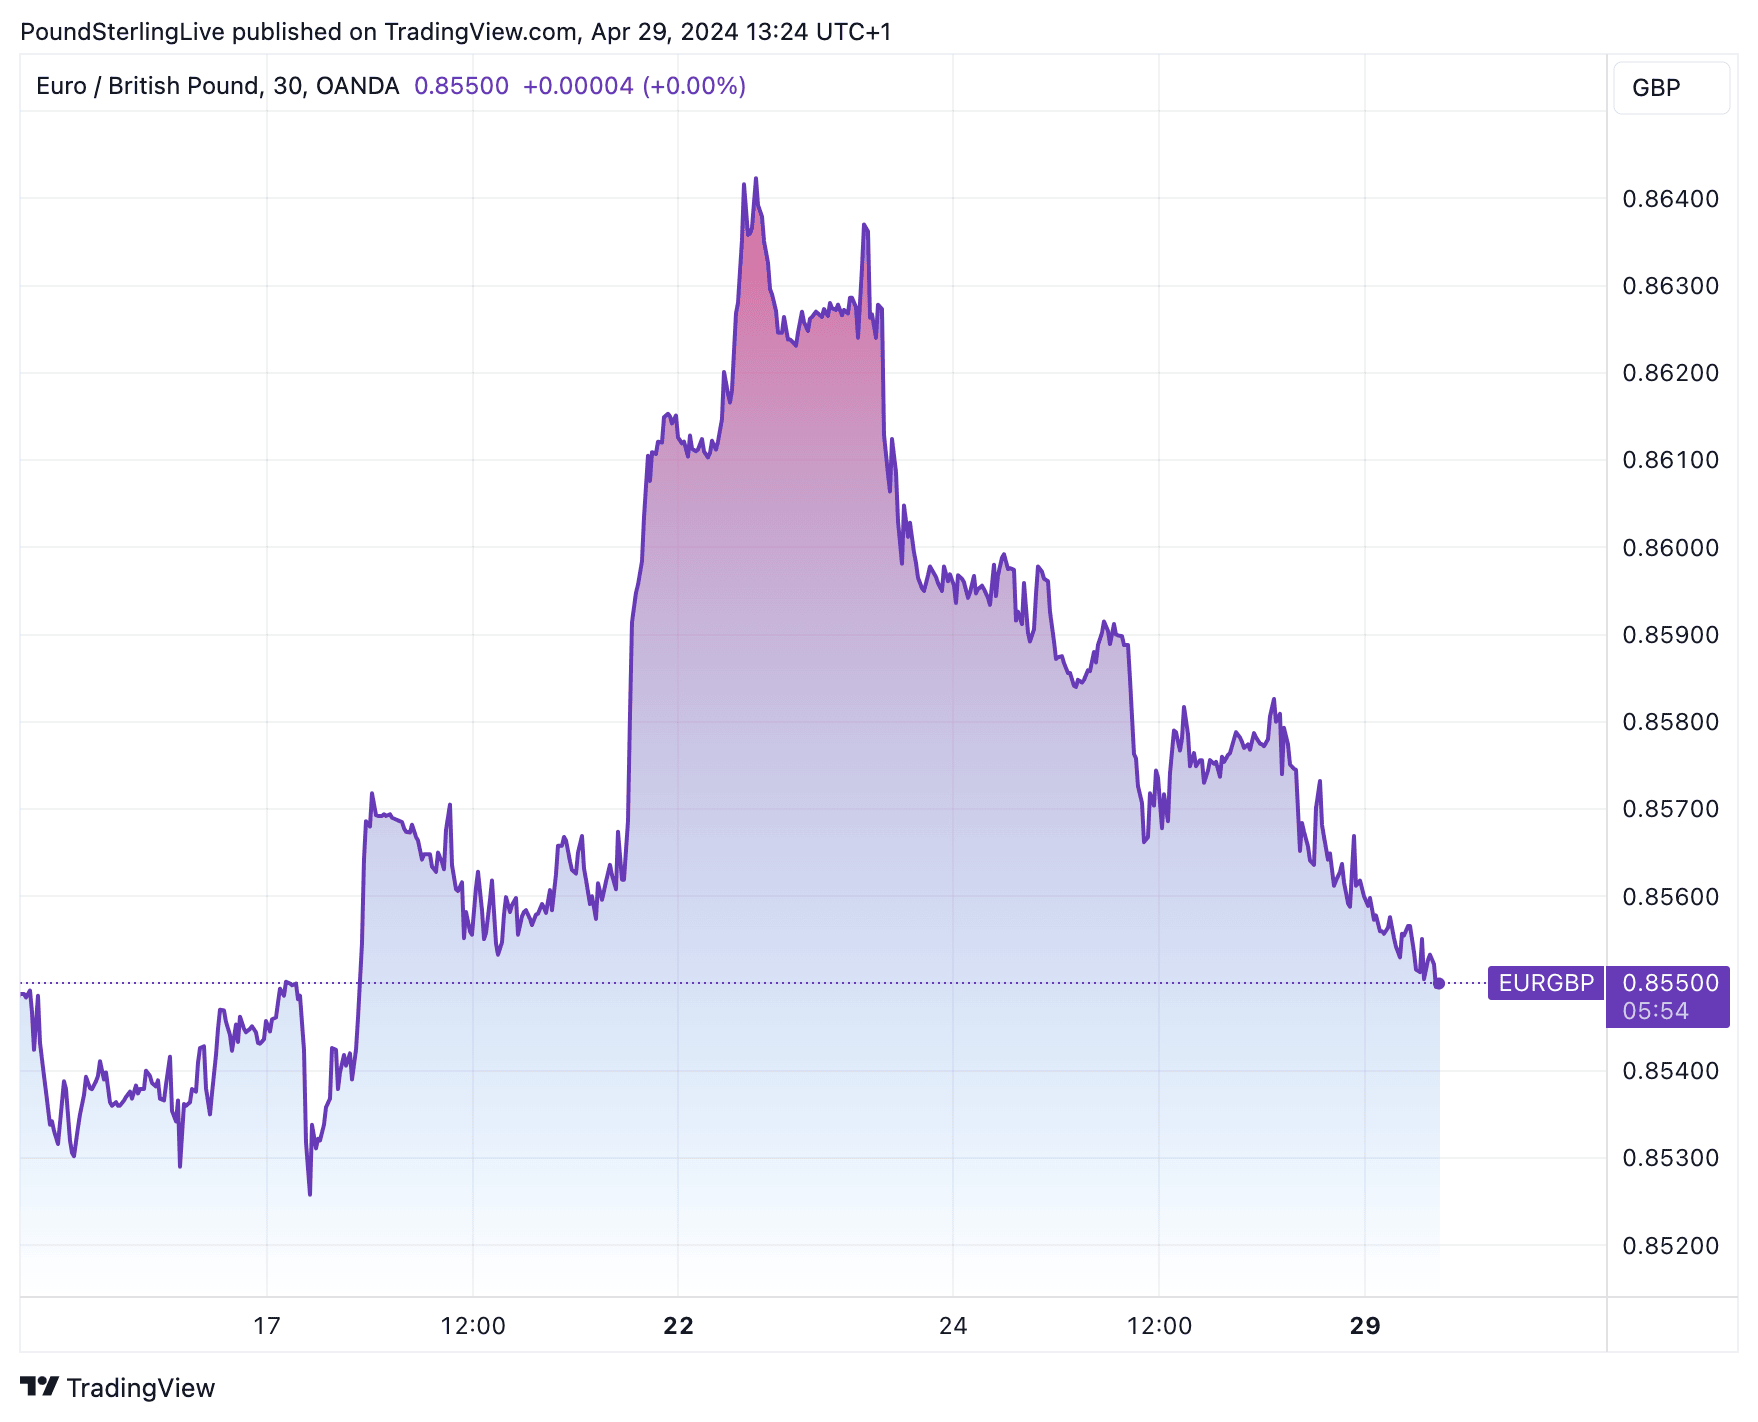Image resolution: width=1758 pixels, height=1422 pixels.
Task: Click the TradingView wordmark at the bottom
Action: click(x=140, y=1388)
